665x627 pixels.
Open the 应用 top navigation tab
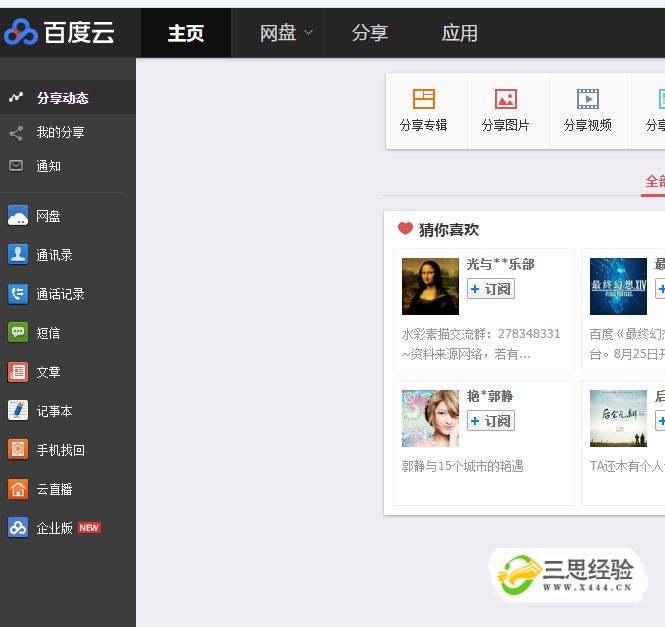coord(460,33)
